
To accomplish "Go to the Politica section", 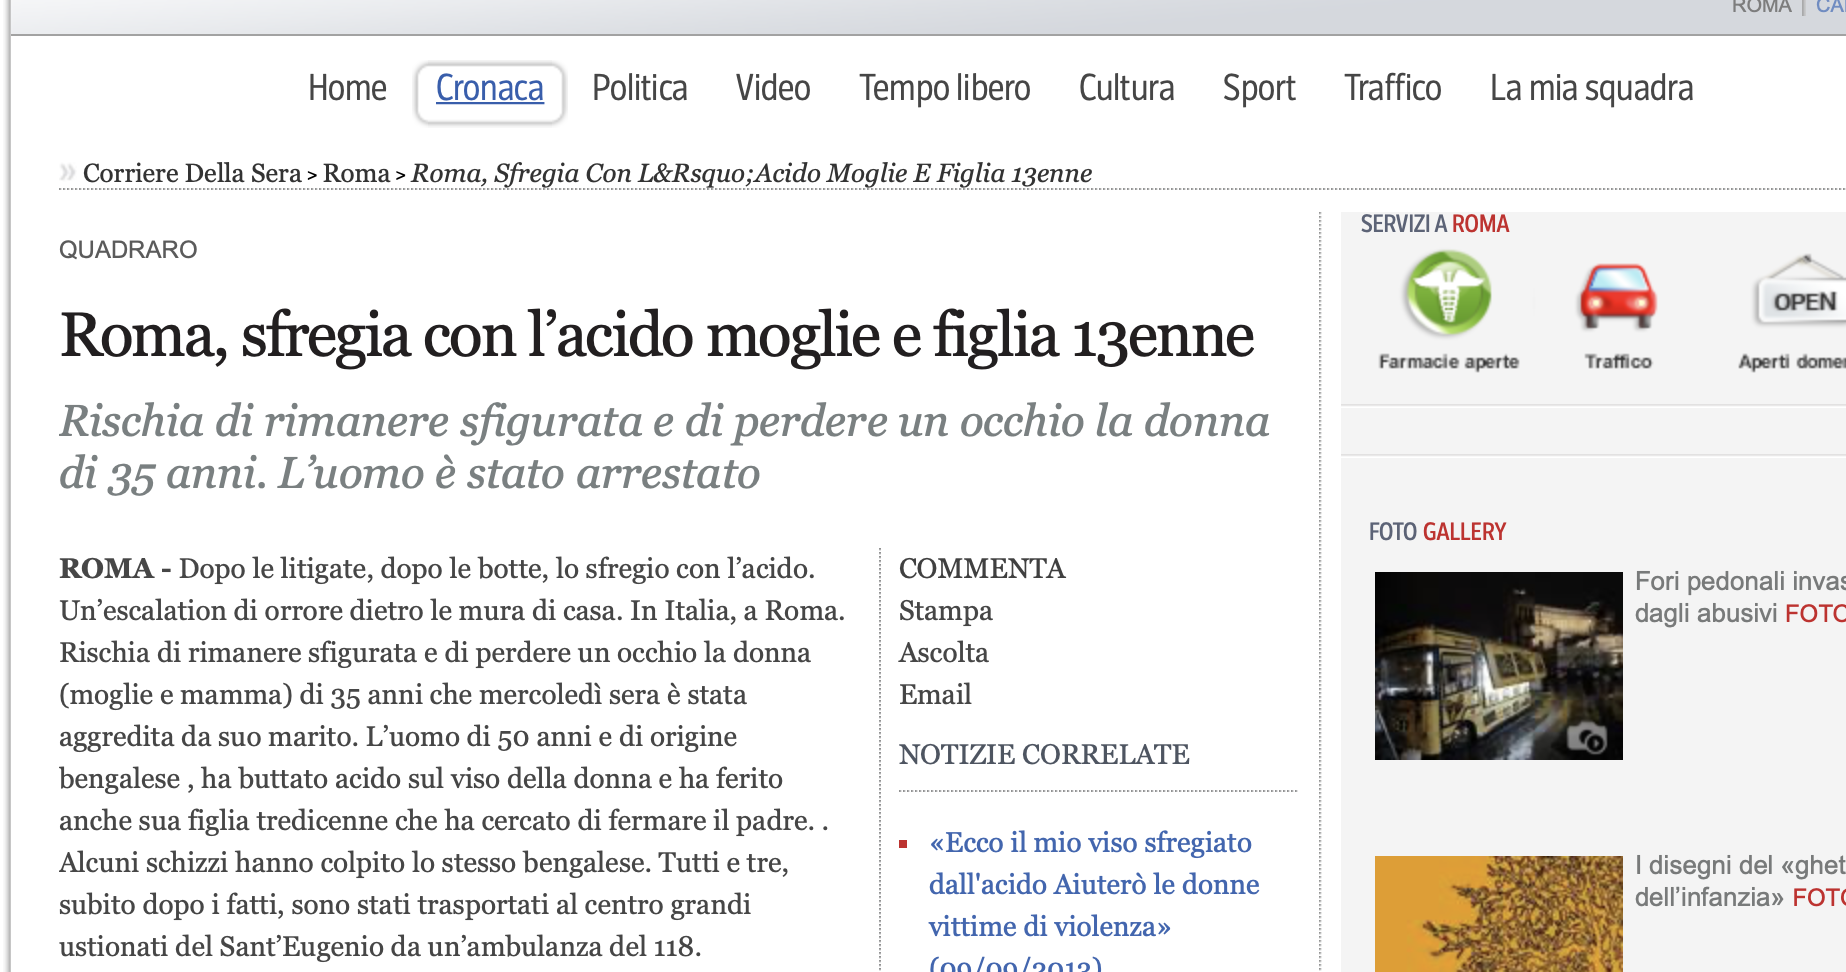I will coord(639,89).
